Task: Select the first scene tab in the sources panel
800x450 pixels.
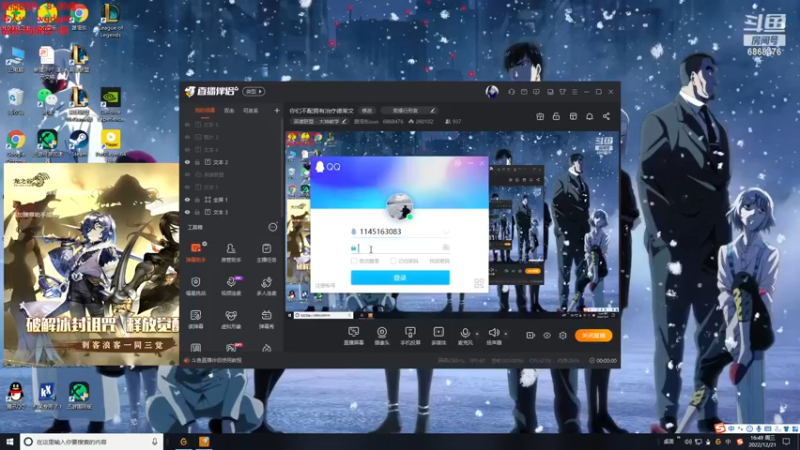Action: (205, 111)
